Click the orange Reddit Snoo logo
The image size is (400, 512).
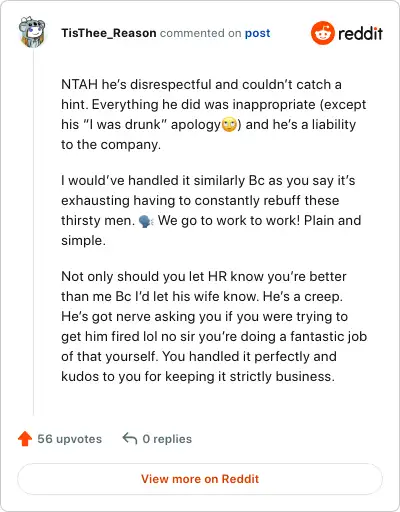322,33
